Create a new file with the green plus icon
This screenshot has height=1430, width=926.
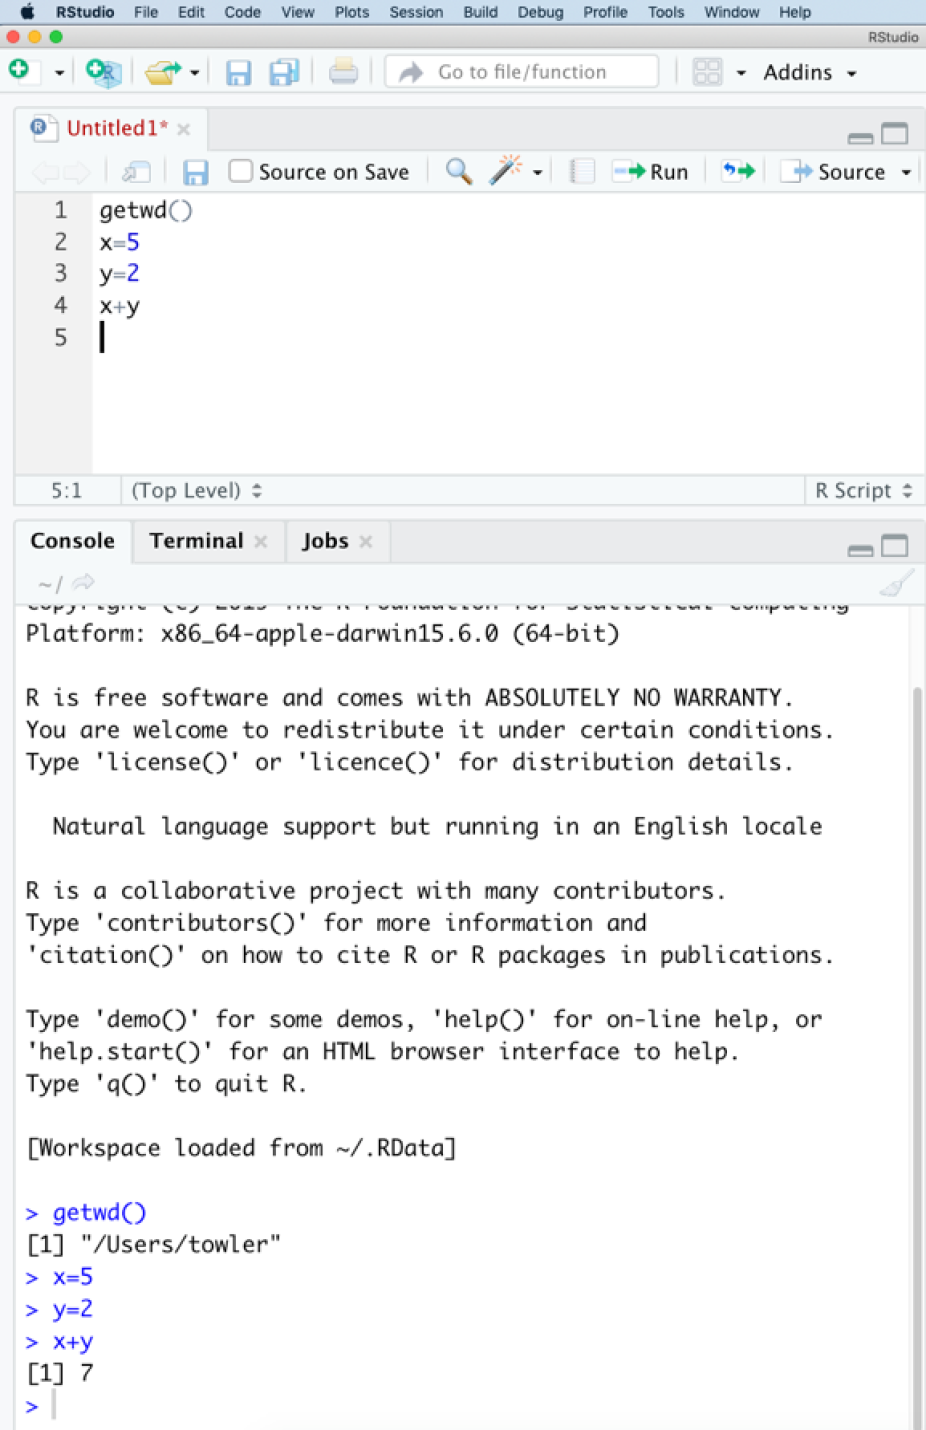coord(20,71)
